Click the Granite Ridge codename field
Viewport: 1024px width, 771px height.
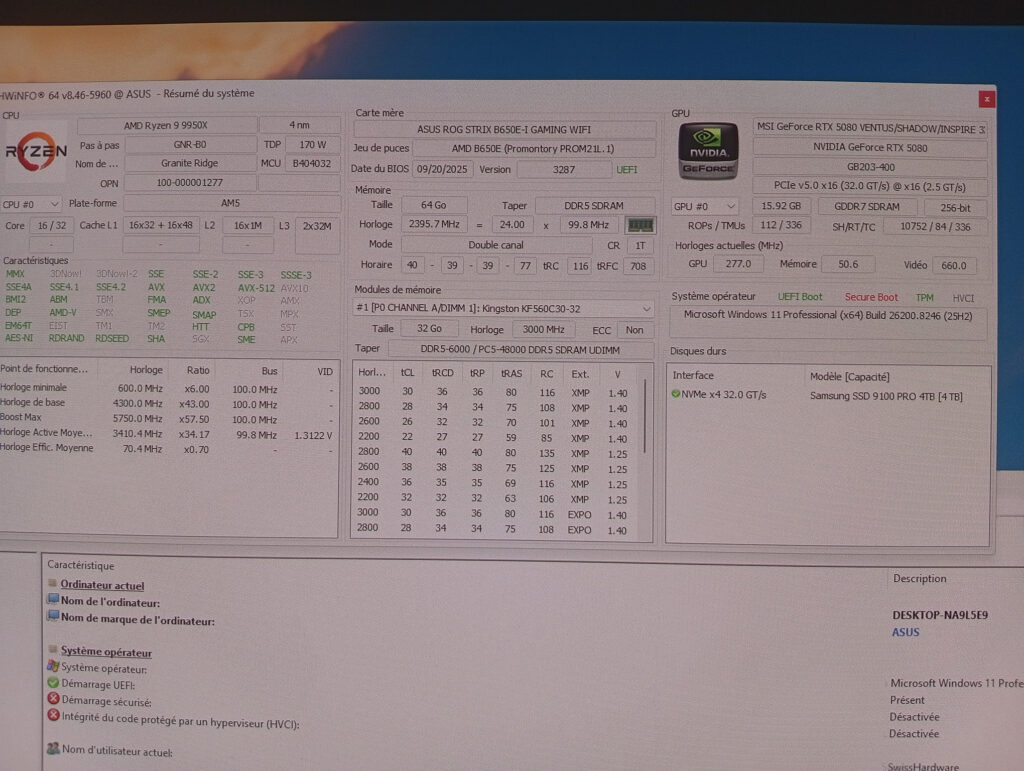tap(189, 163)
